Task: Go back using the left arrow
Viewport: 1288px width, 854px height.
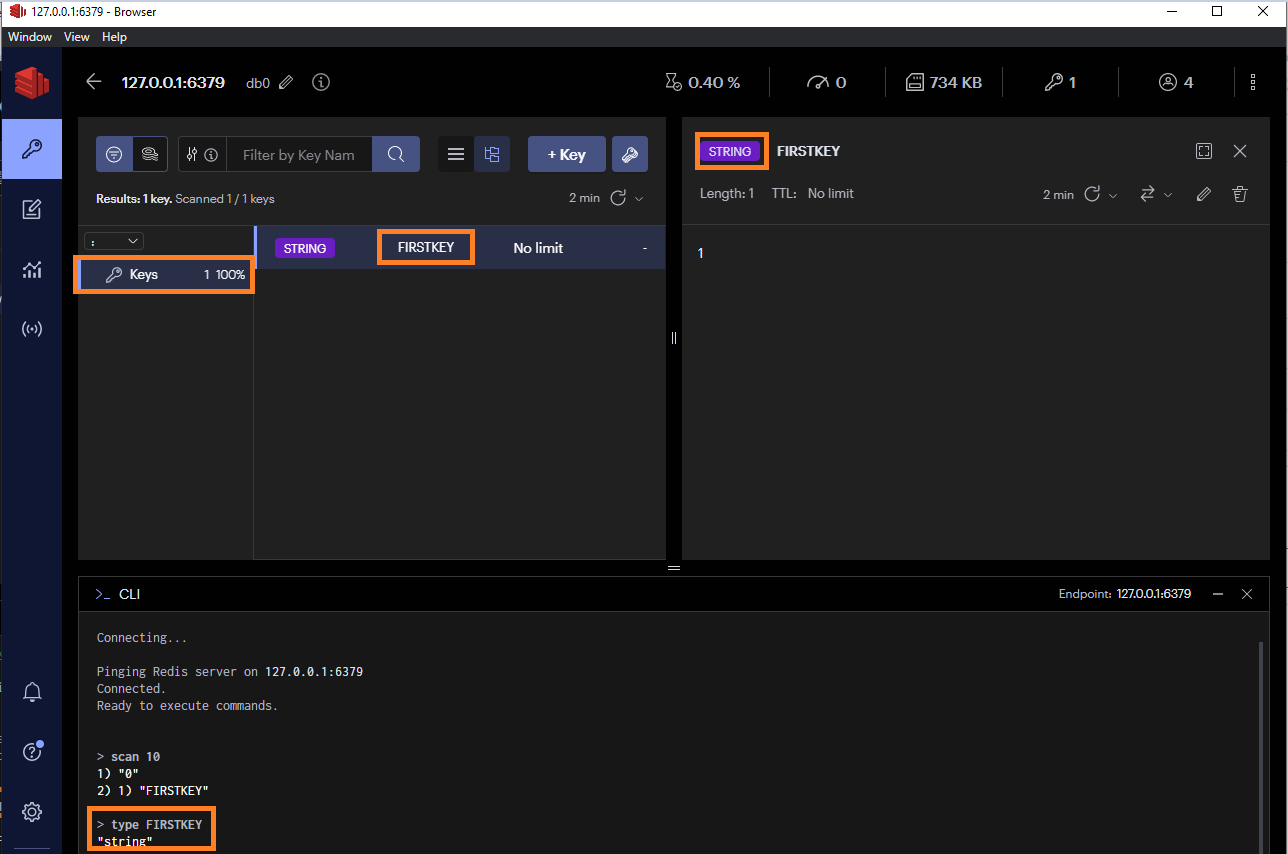Action: [x=94, y=82]
